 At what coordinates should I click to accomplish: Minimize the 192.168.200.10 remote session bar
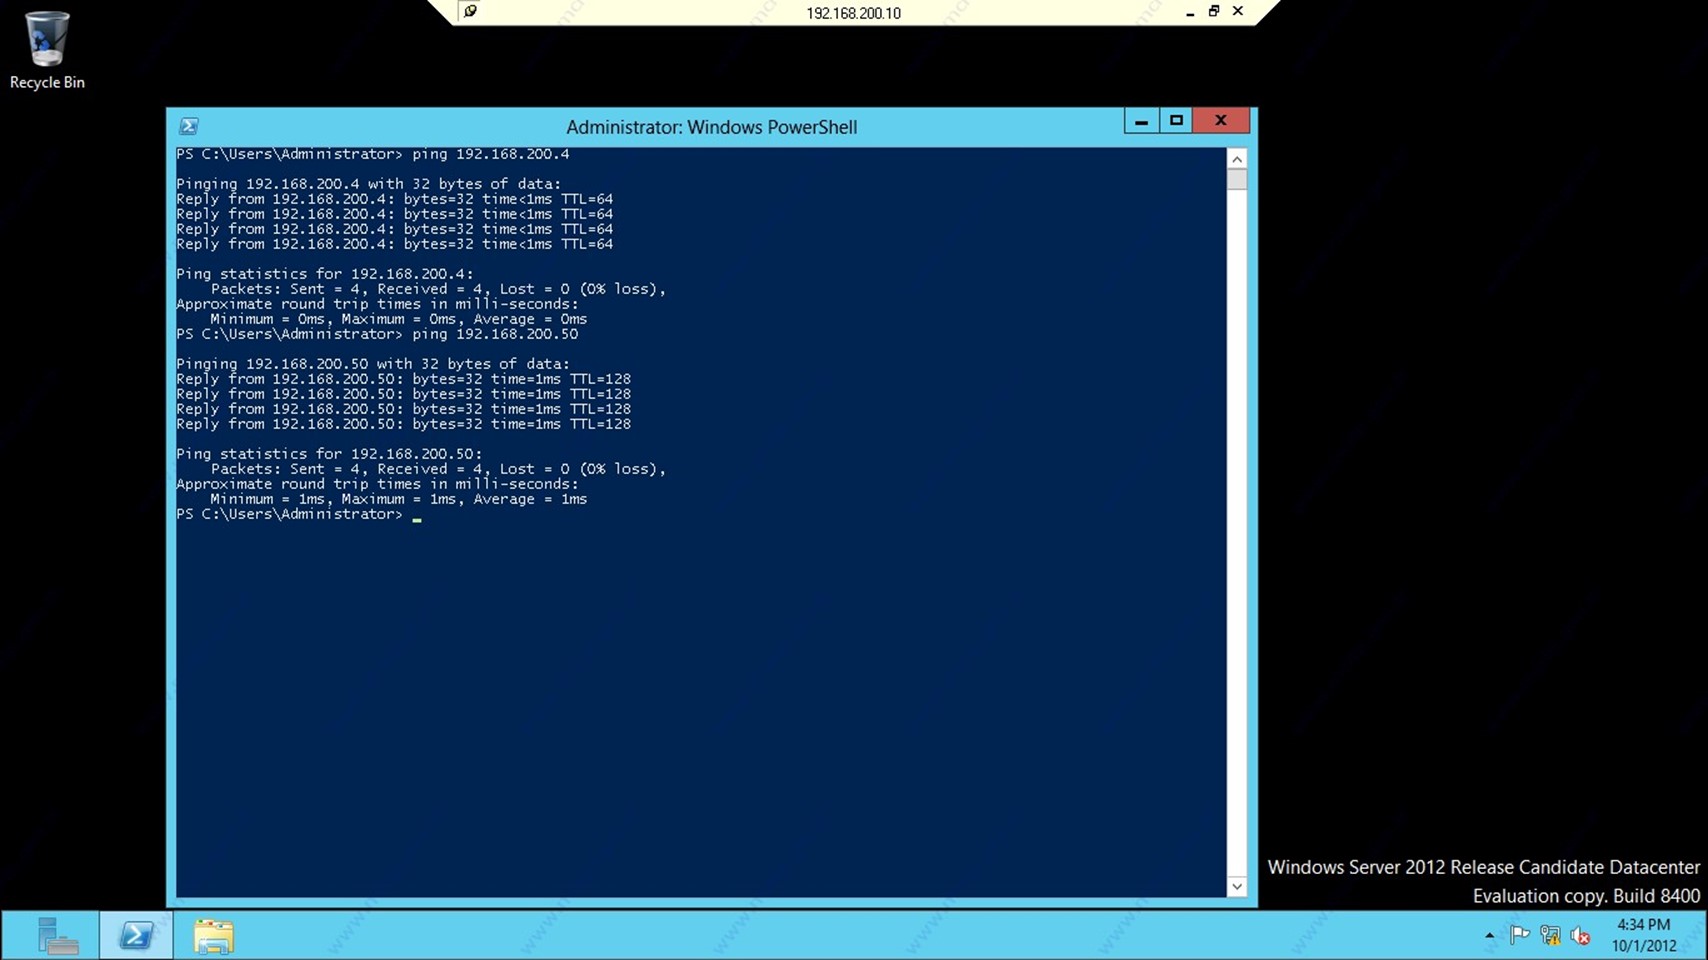[1190, 12]
